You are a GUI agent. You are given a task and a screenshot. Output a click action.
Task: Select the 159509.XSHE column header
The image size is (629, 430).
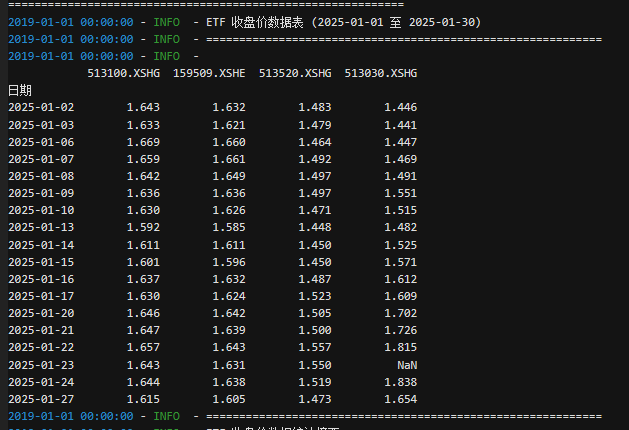click(x=209, y=74)
